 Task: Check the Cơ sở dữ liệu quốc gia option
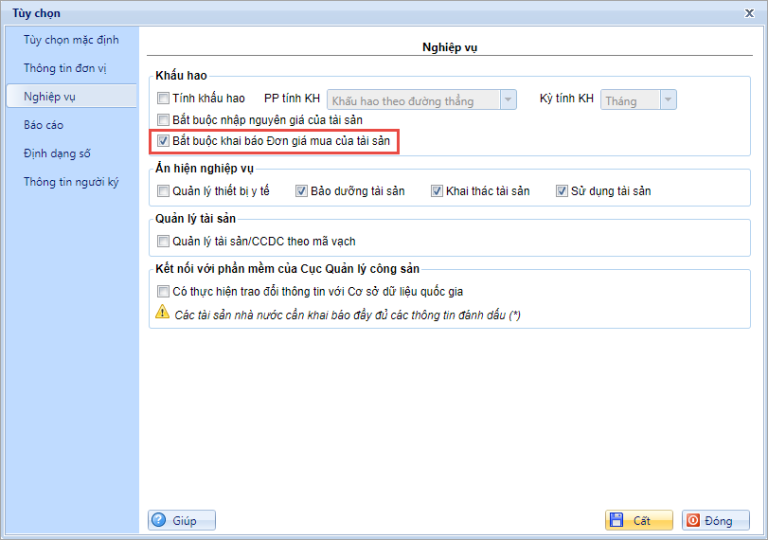tap(164, 292)
